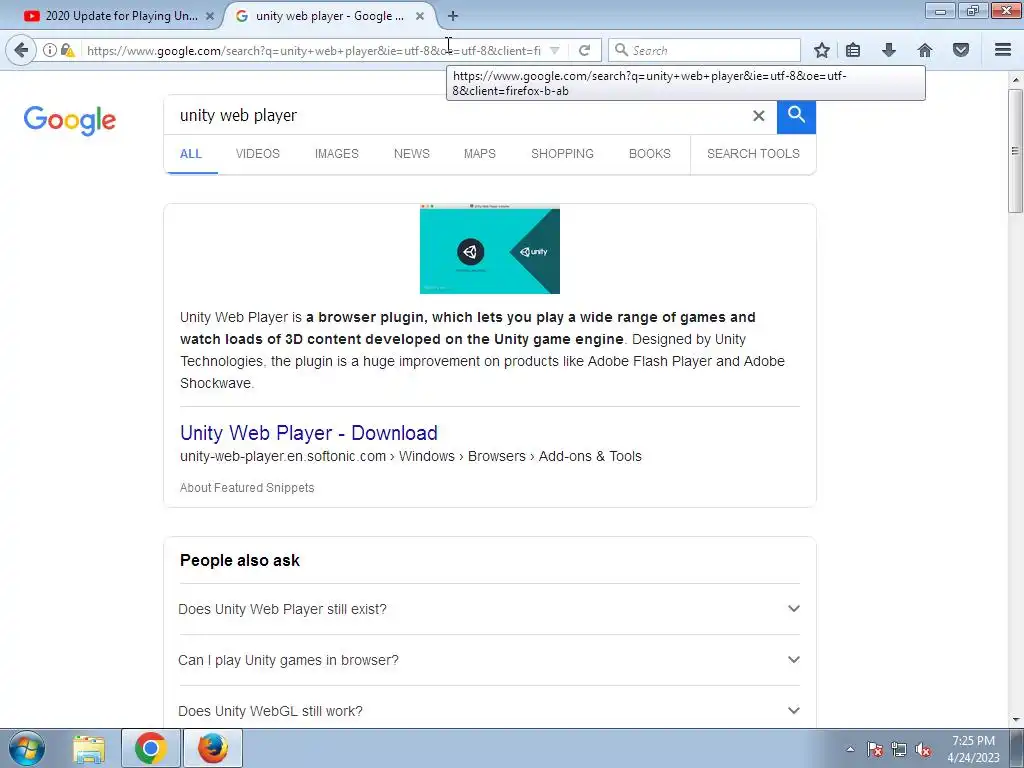Open address bar history dropdown arrow

pyautogui.click(x=554, y=50)
